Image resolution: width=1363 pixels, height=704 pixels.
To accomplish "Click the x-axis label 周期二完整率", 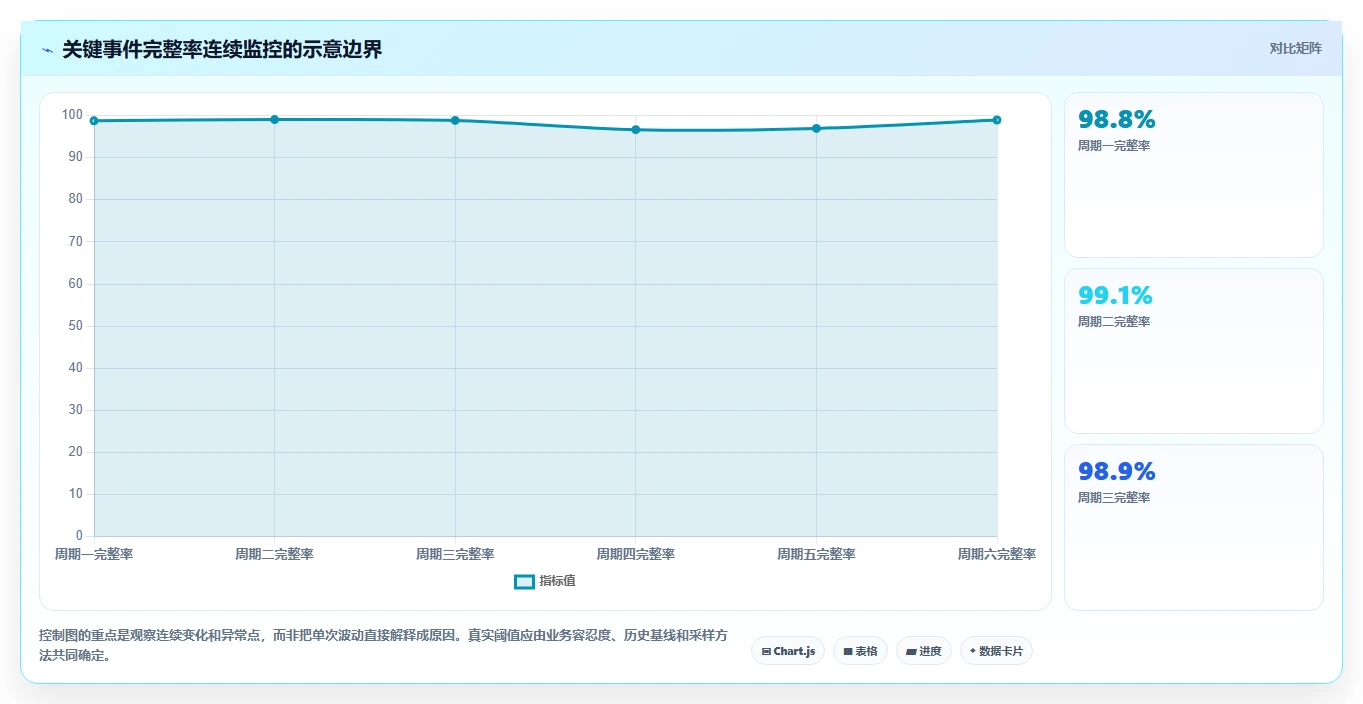I will click(274, 554).
